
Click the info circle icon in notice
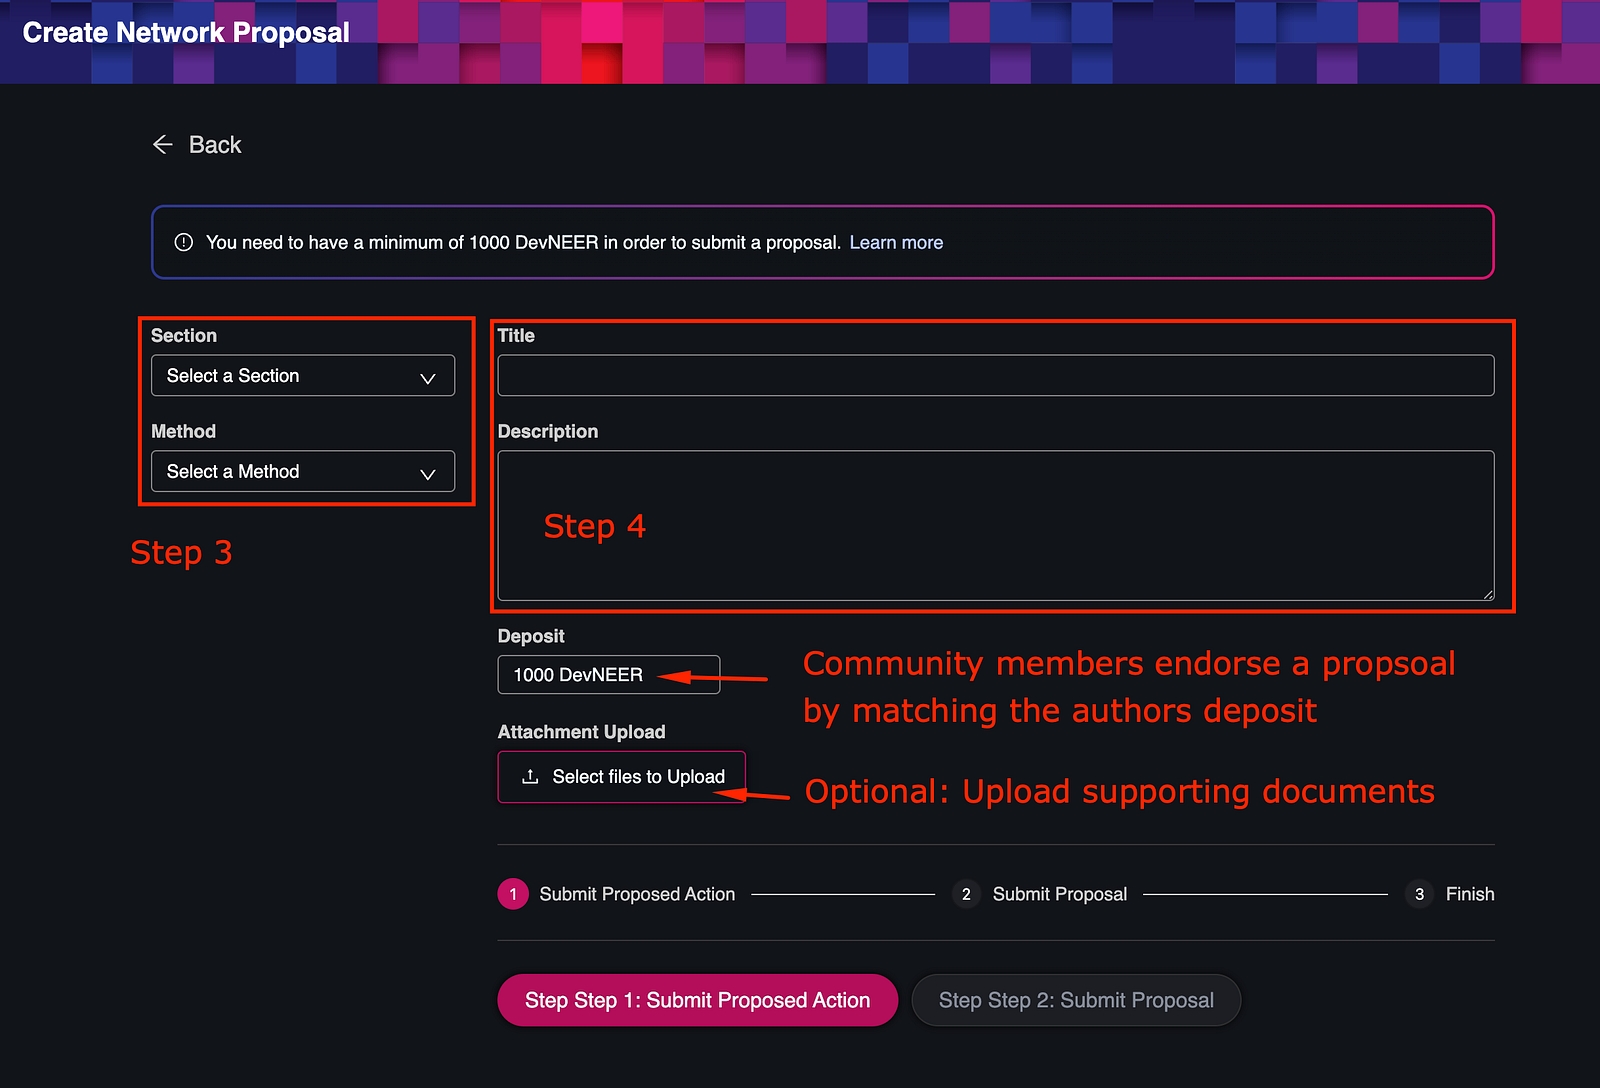coord(183,242)
